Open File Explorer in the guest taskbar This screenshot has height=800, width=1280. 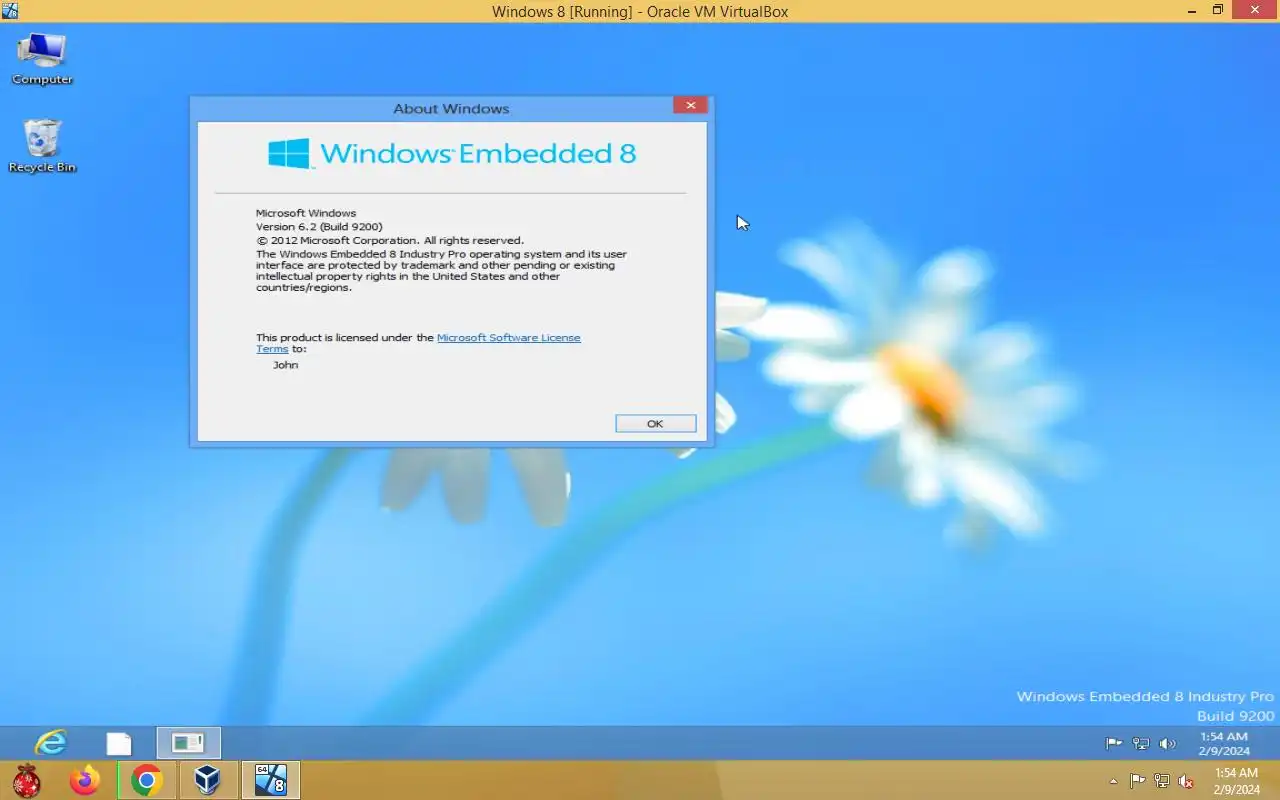click(x=119, y=743)
